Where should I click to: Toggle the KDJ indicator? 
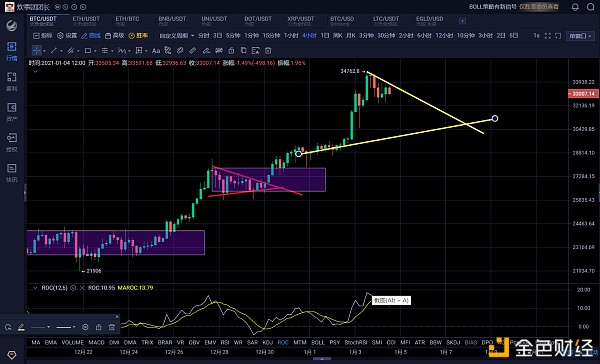coord(268,342)
